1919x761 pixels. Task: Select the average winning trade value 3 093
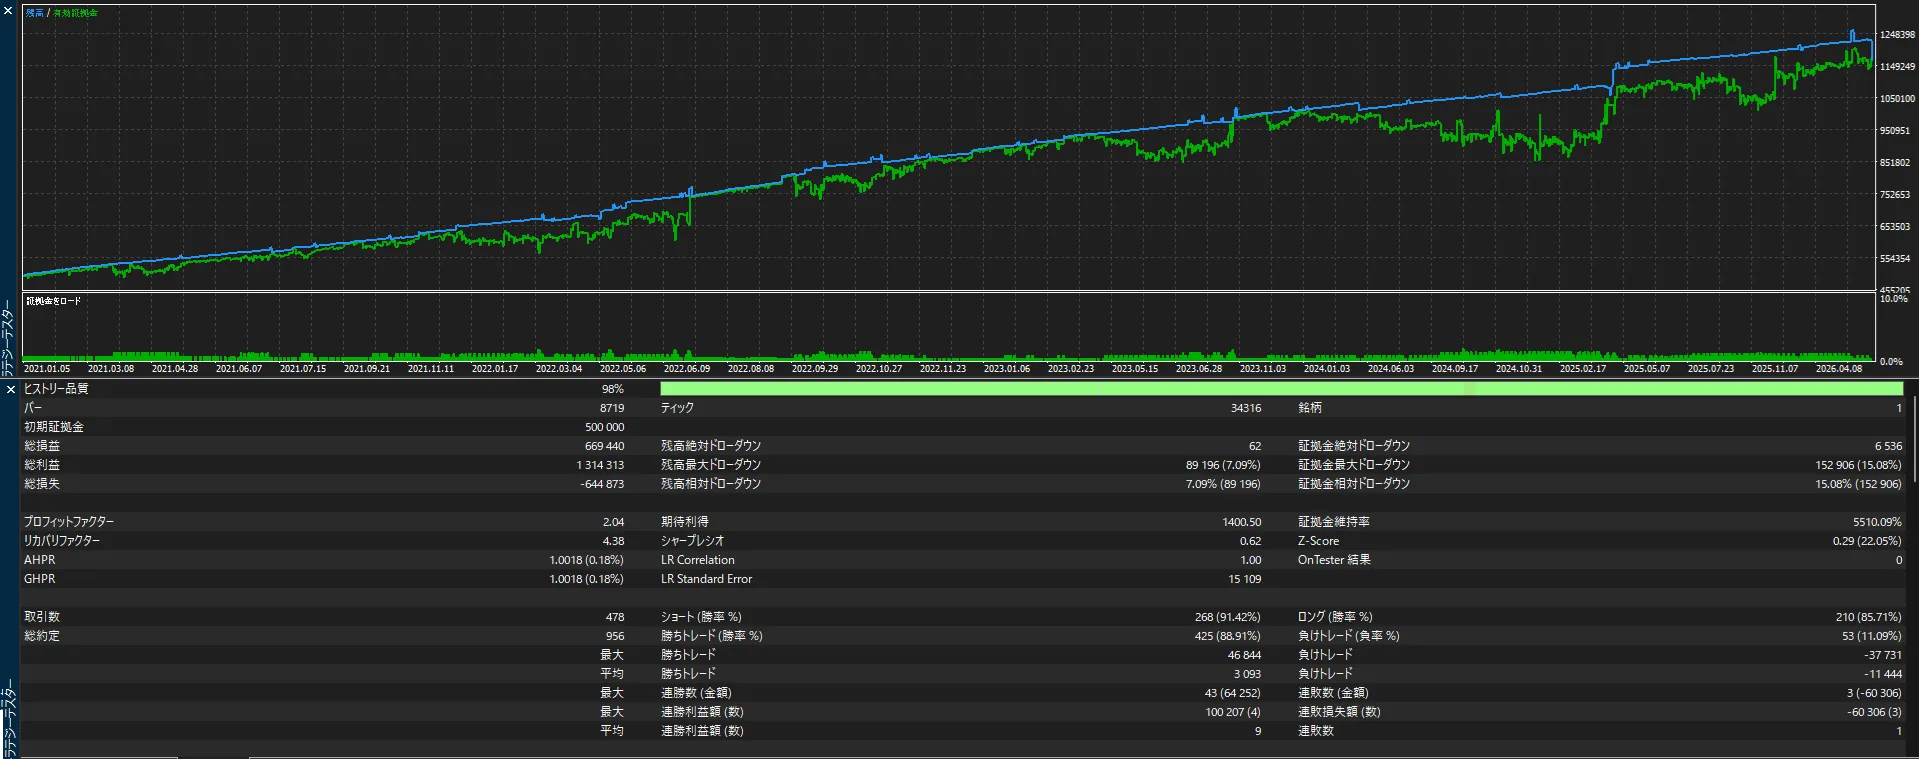click(1248, 674)
